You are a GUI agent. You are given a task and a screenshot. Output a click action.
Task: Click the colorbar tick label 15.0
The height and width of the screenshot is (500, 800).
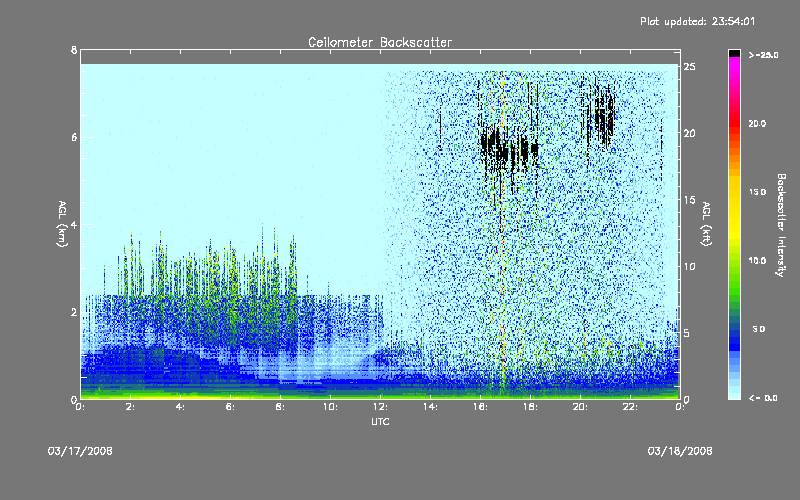point(757,192)
